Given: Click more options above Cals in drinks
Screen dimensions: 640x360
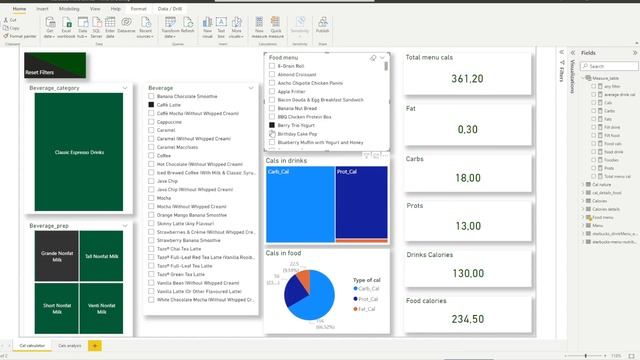Looking at the screenshot, I should 385,156.
